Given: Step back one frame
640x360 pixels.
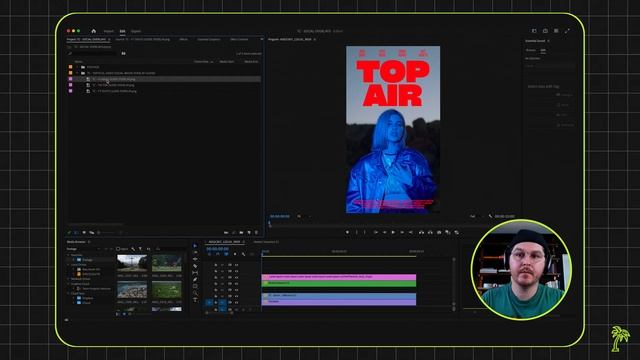Looking at the screenshot, I should coord(385,232).
